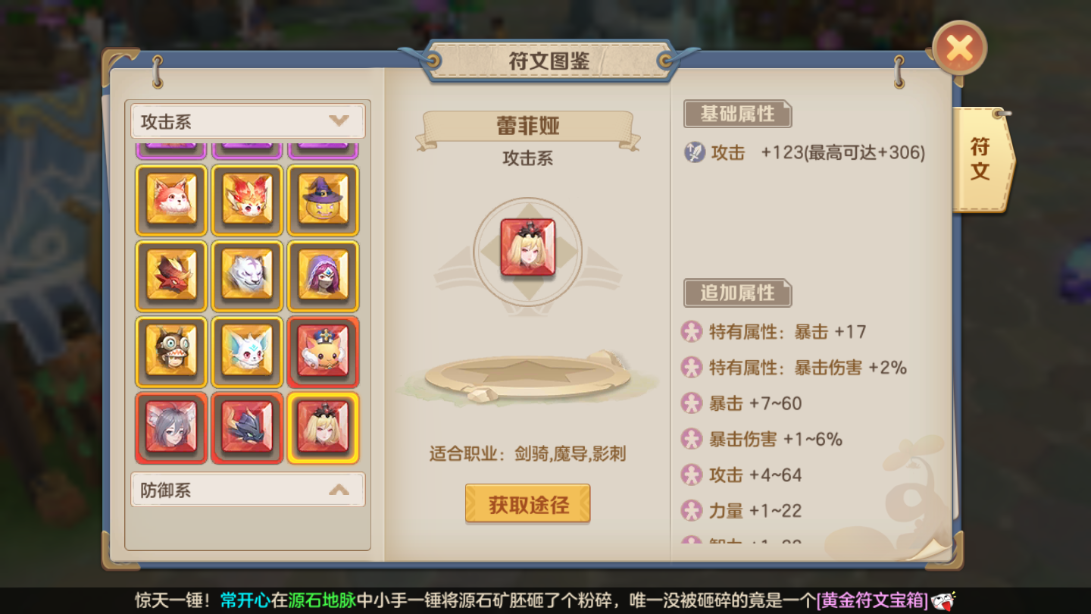This screenshot has width=1091, height=614.
Task: Pick the white tiger rune icon
Action: click(247, 276)
